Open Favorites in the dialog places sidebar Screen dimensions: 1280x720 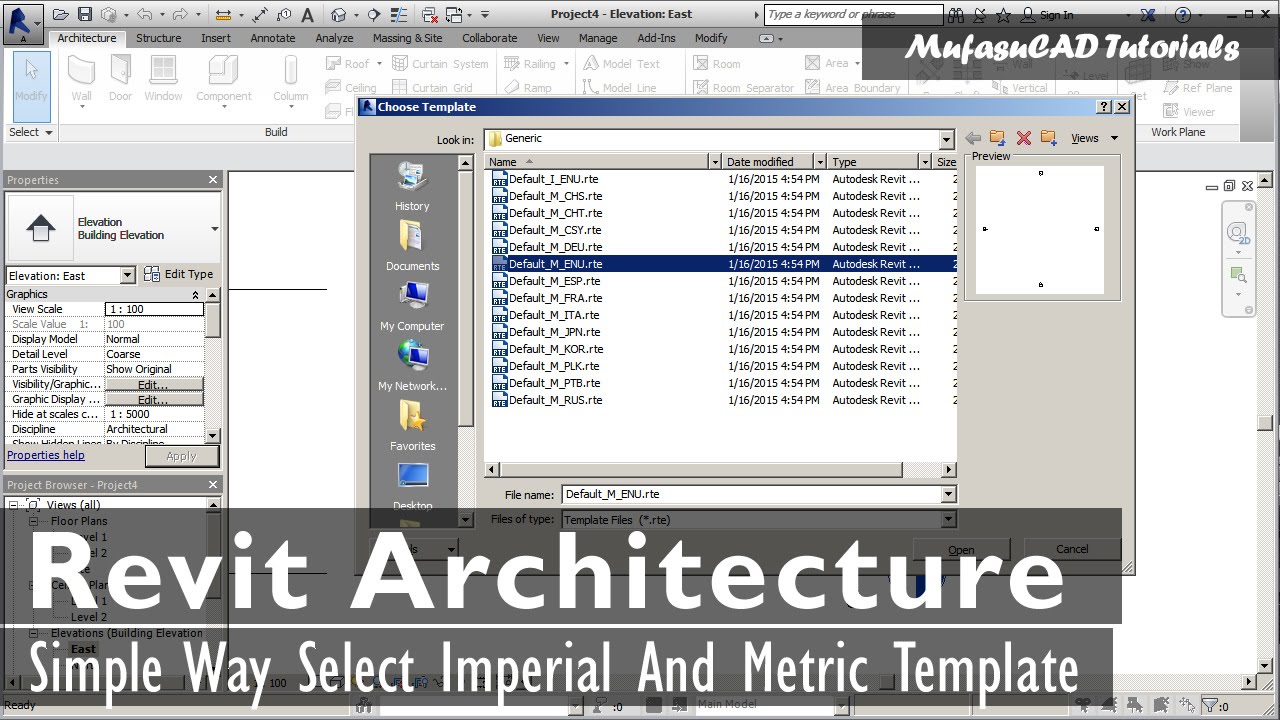(x=412, y=426)
